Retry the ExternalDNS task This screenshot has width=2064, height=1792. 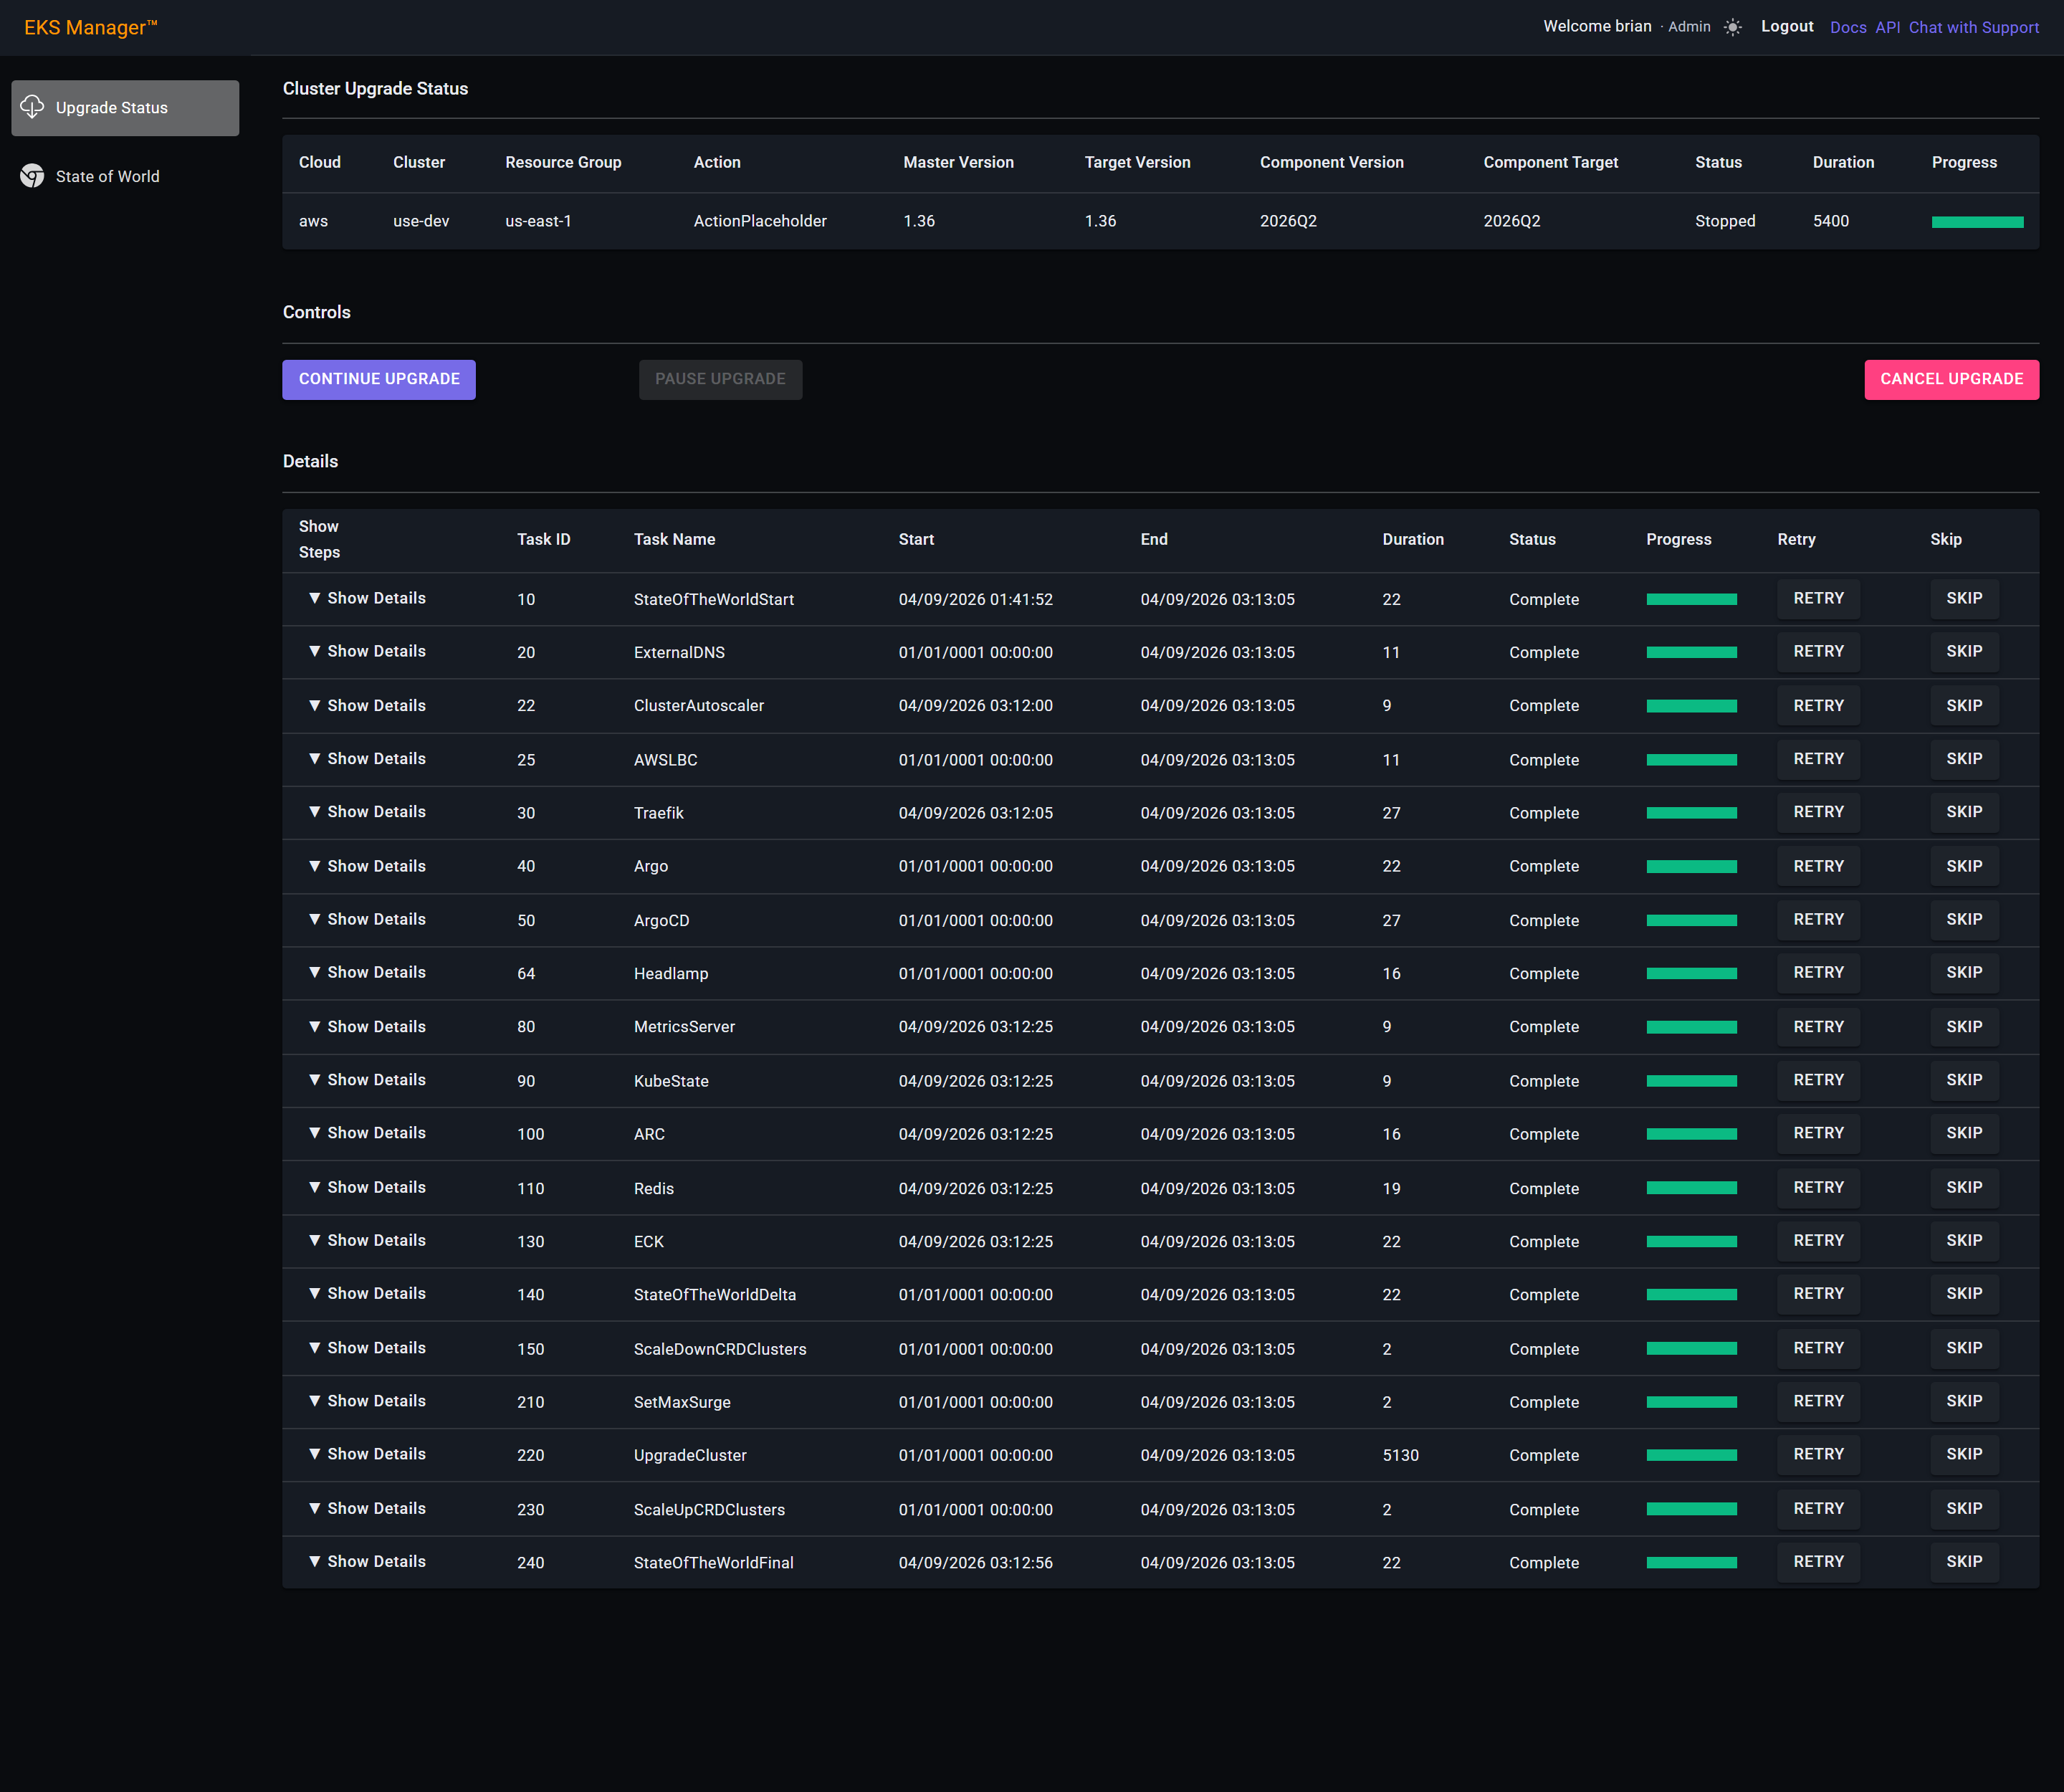1818,651
